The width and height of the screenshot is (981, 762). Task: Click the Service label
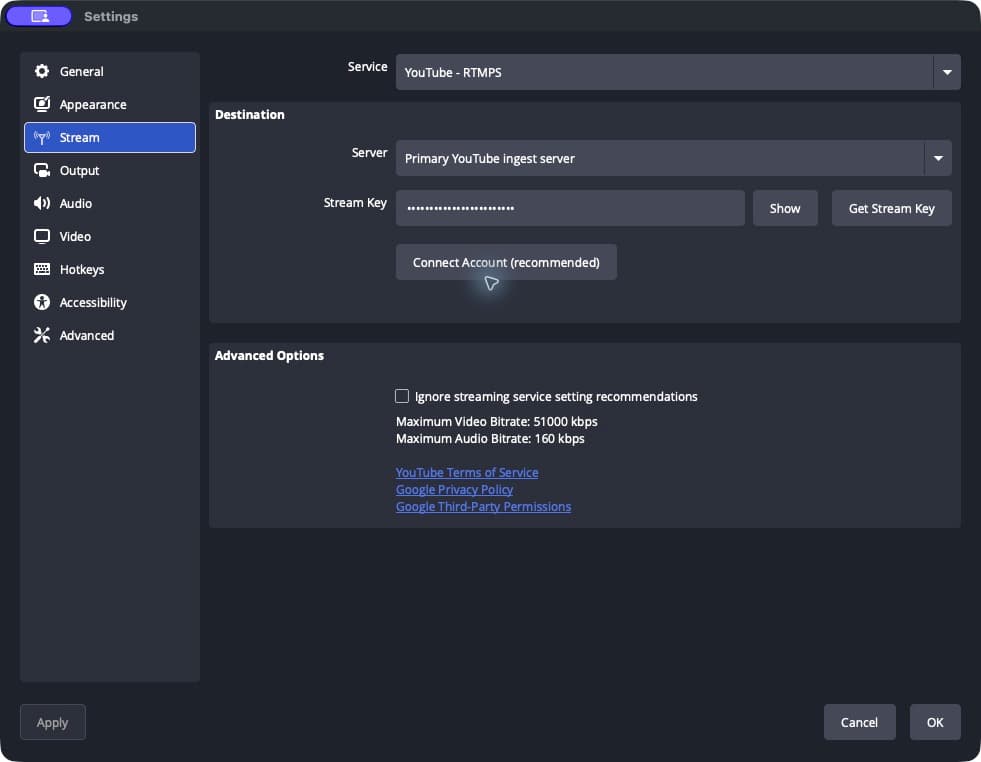[367, 66]
